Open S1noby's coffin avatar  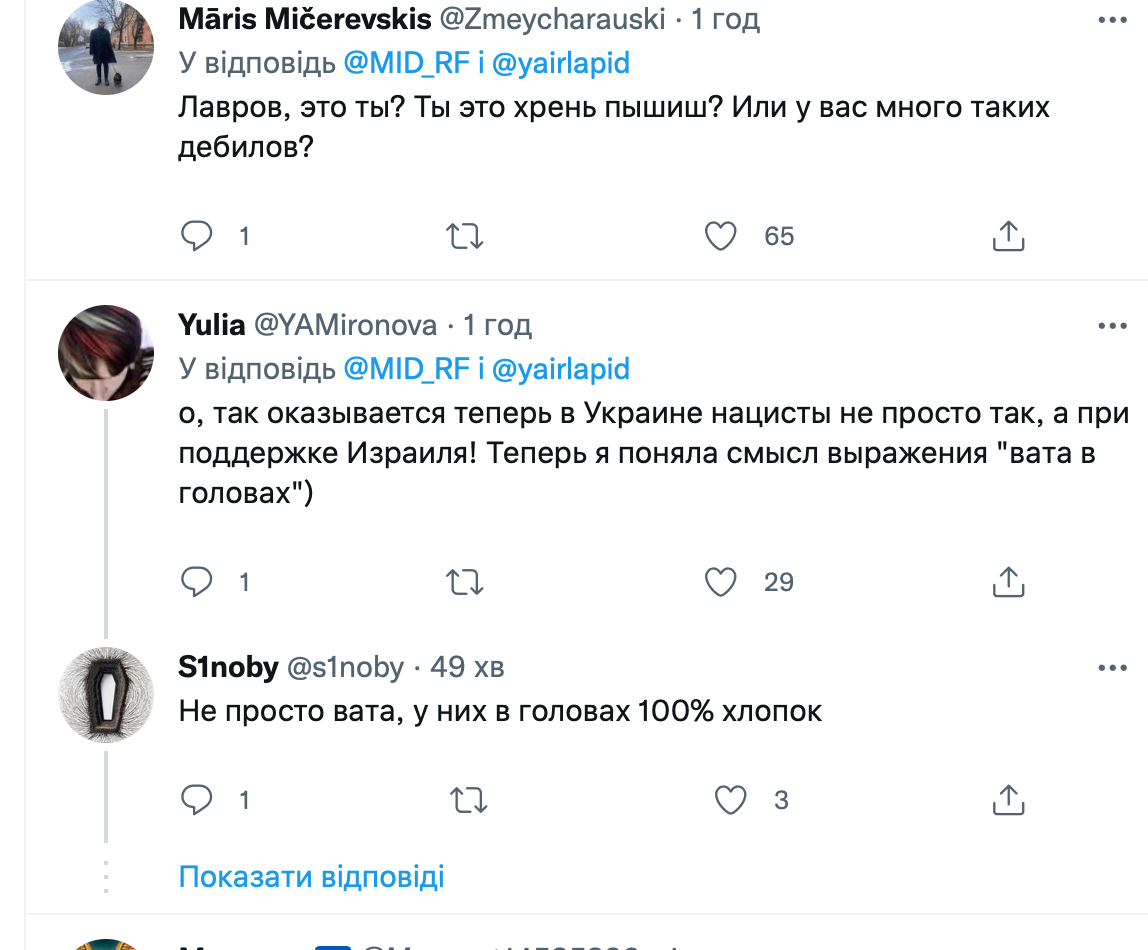pyautogui.click(x=106, y=695)
